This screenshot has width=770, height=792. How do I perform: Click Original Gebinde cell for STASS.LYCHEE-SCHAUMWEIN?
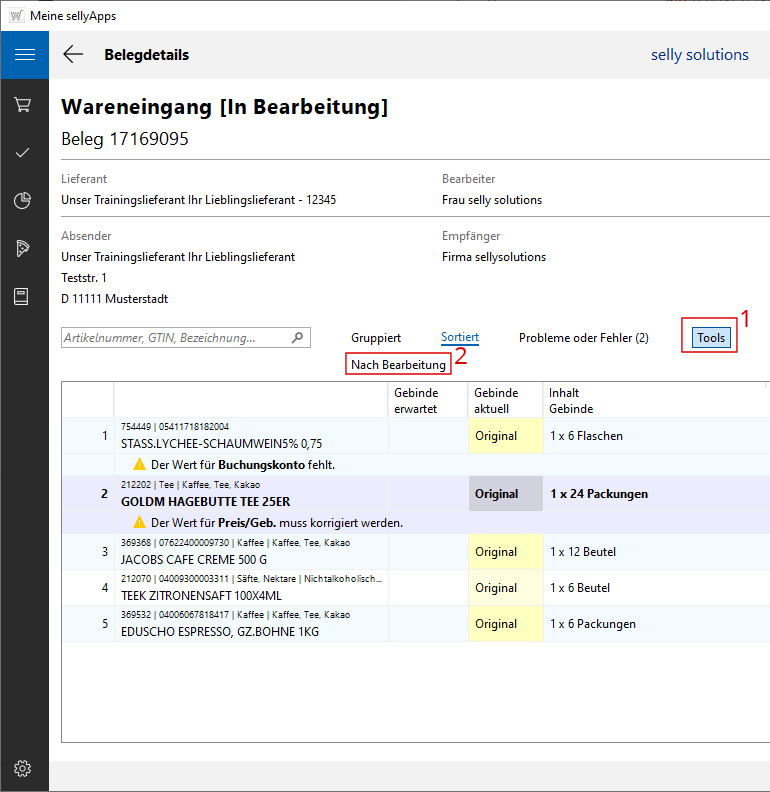pos(496,436)
